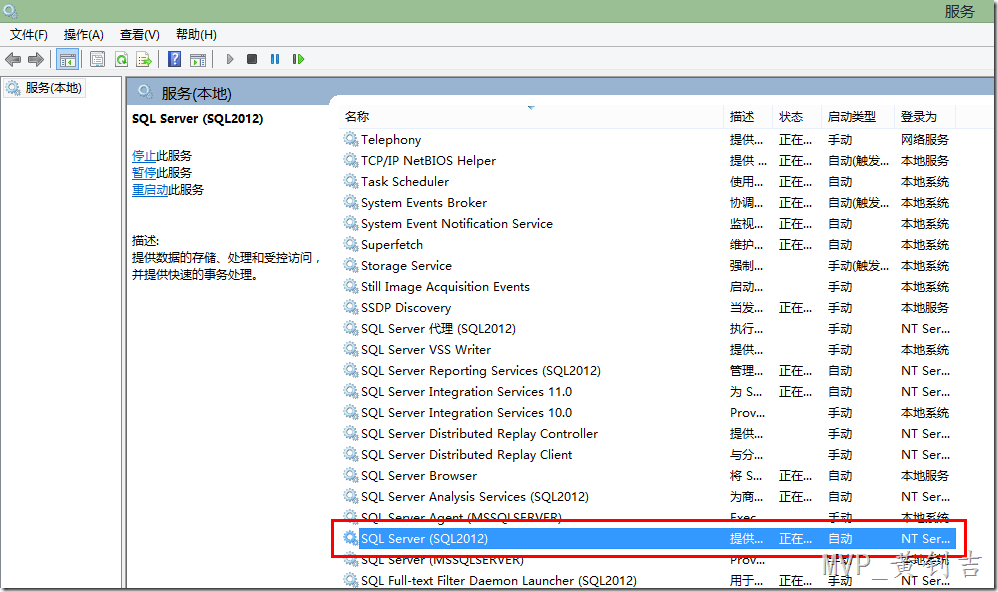Click the gear icon beside Task Scheduler
The width and height of the screenshot is (998, 592).
[351, 181]
